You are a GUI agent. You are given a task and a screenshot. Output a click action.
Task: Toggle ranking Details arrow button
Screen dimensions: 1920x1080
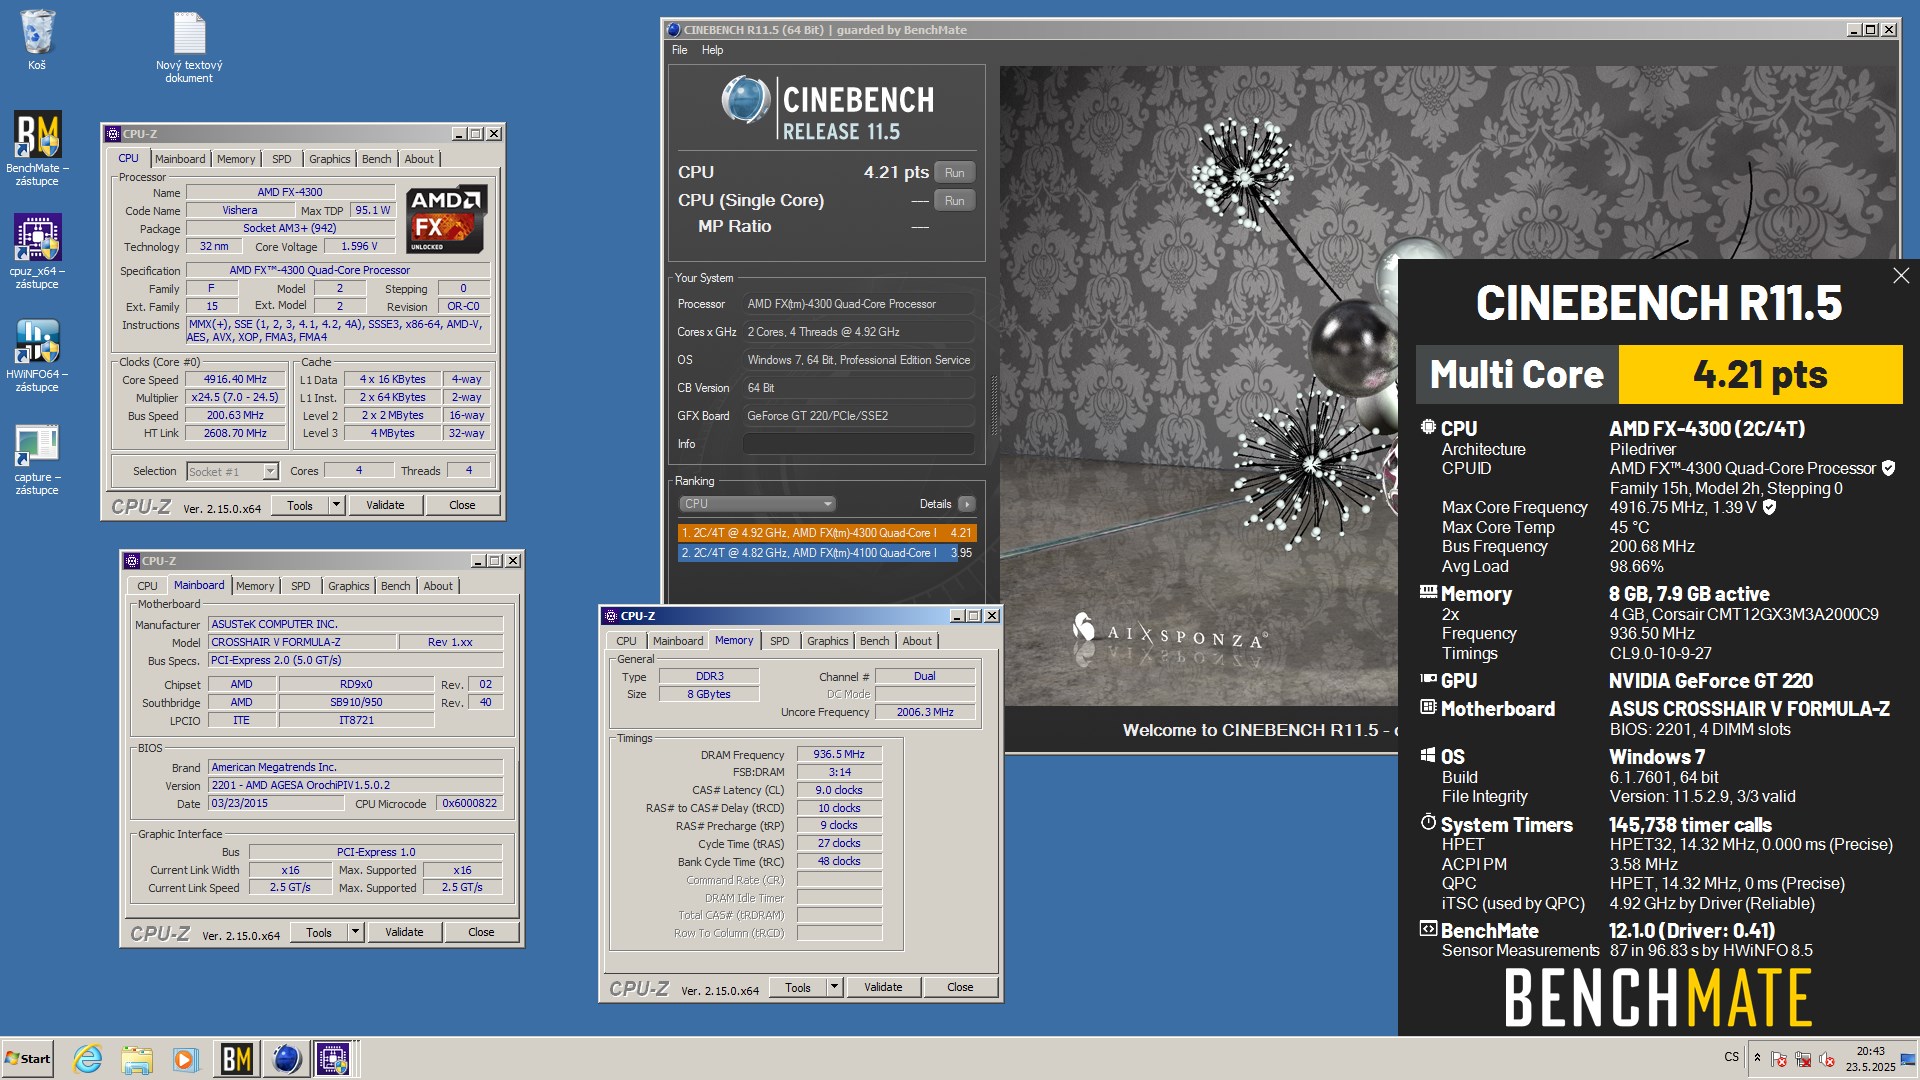click(966, 504)
